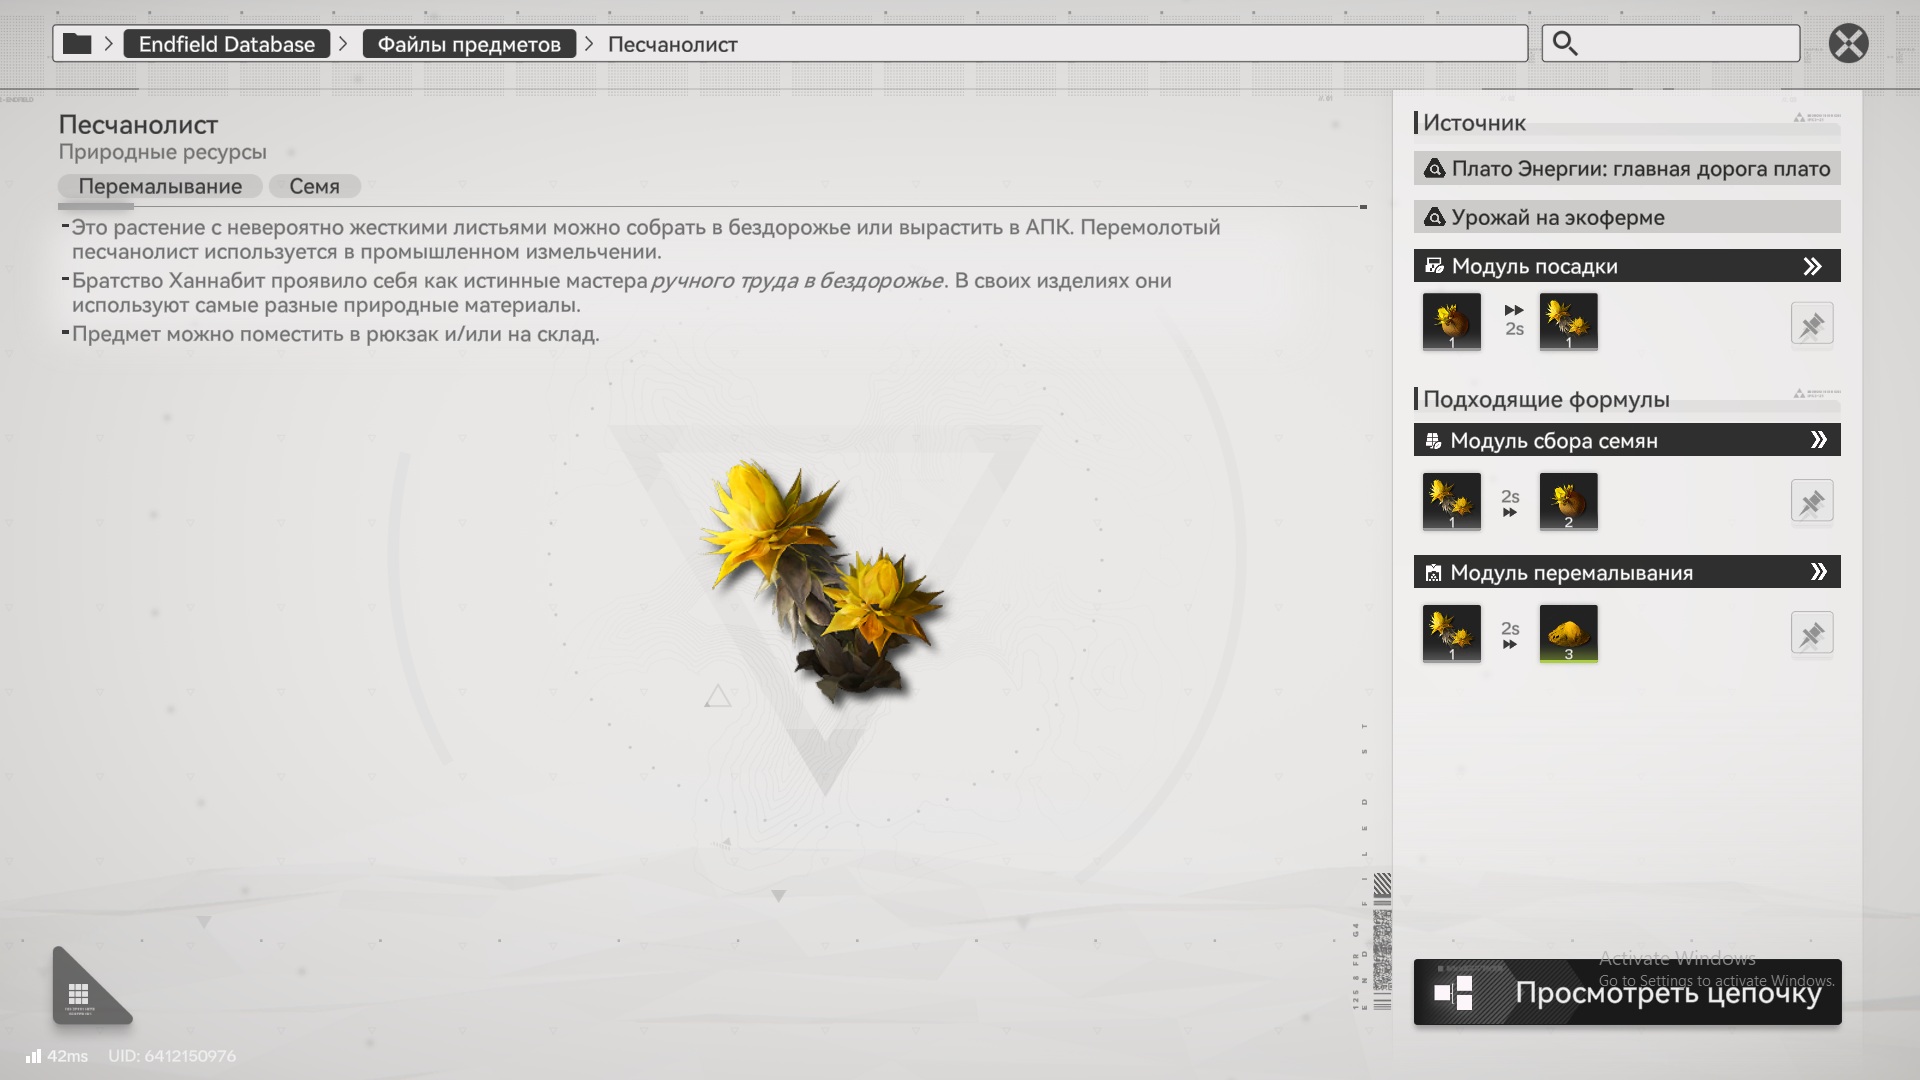Click sandleaf output icon in planting module
The width and height of the screenshot is (1920, 1080).
pyautogui.click(x=1568, y=322)
